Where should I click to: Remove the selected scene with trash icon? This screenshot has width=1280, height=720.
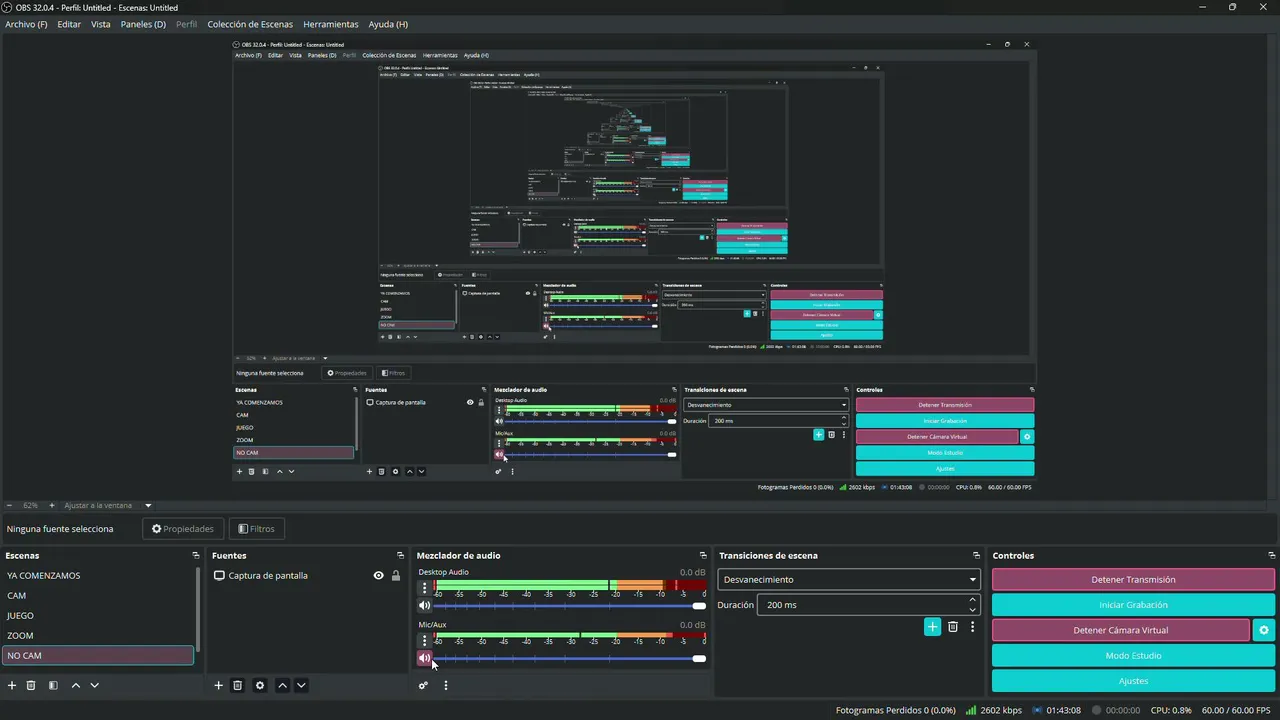[x=31, y=685]
